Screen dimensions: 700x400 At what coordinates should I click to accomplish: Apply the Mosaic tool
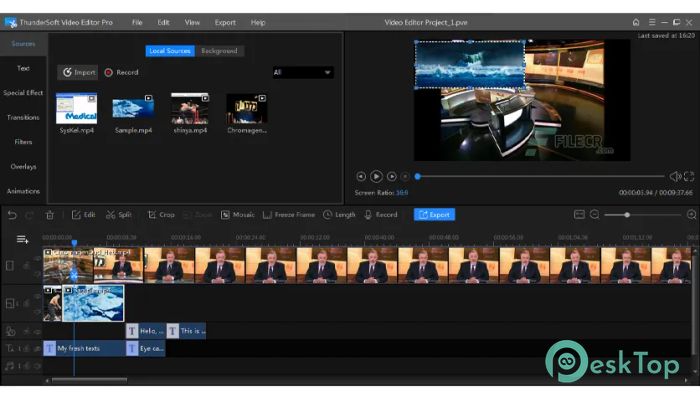[x=238, y=215]
